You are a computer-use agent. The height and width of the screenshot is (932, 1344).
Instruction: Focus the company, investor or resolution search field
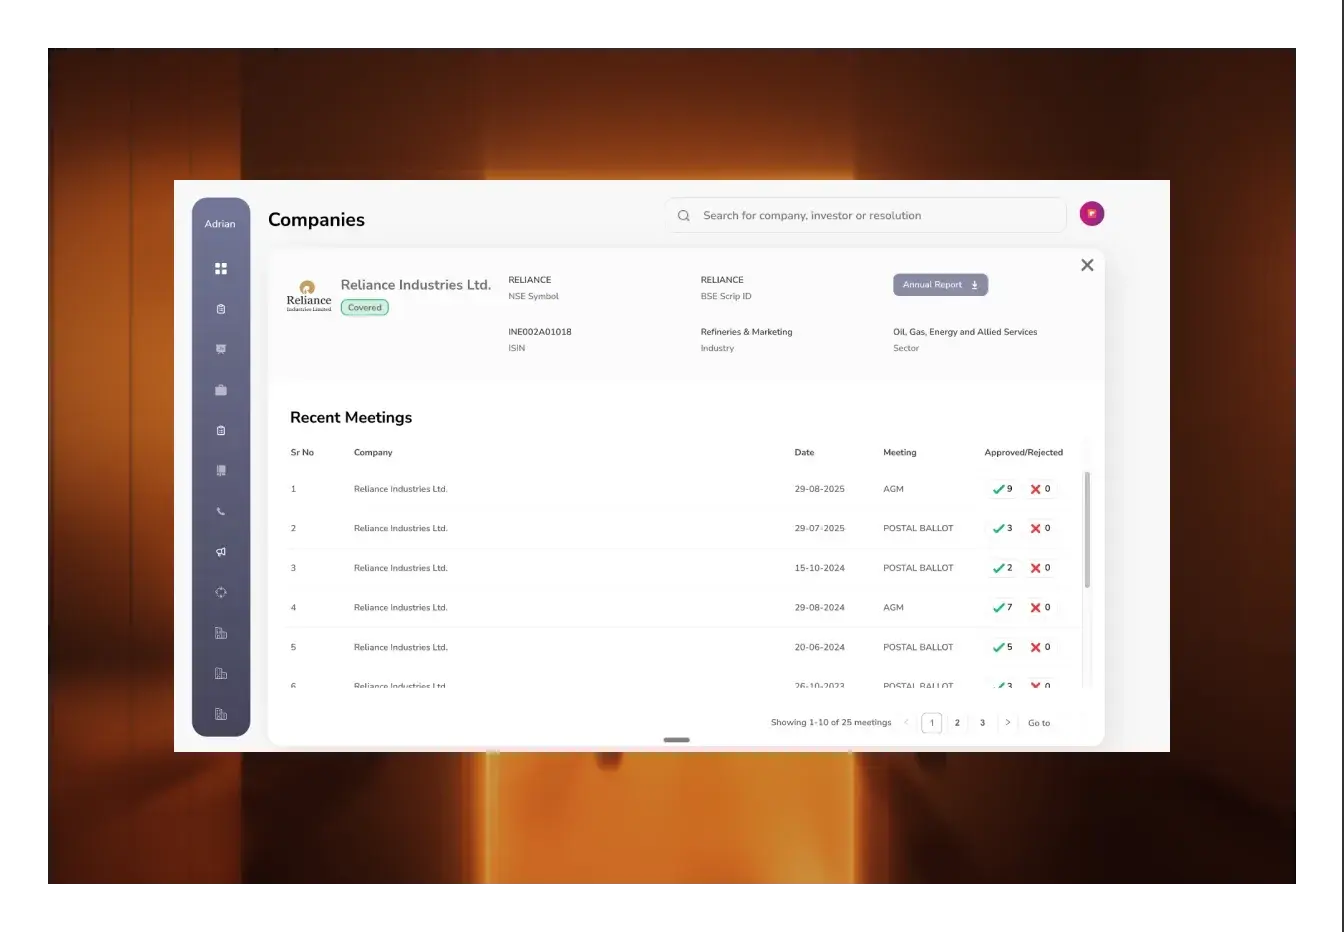[x=866, y=215]
